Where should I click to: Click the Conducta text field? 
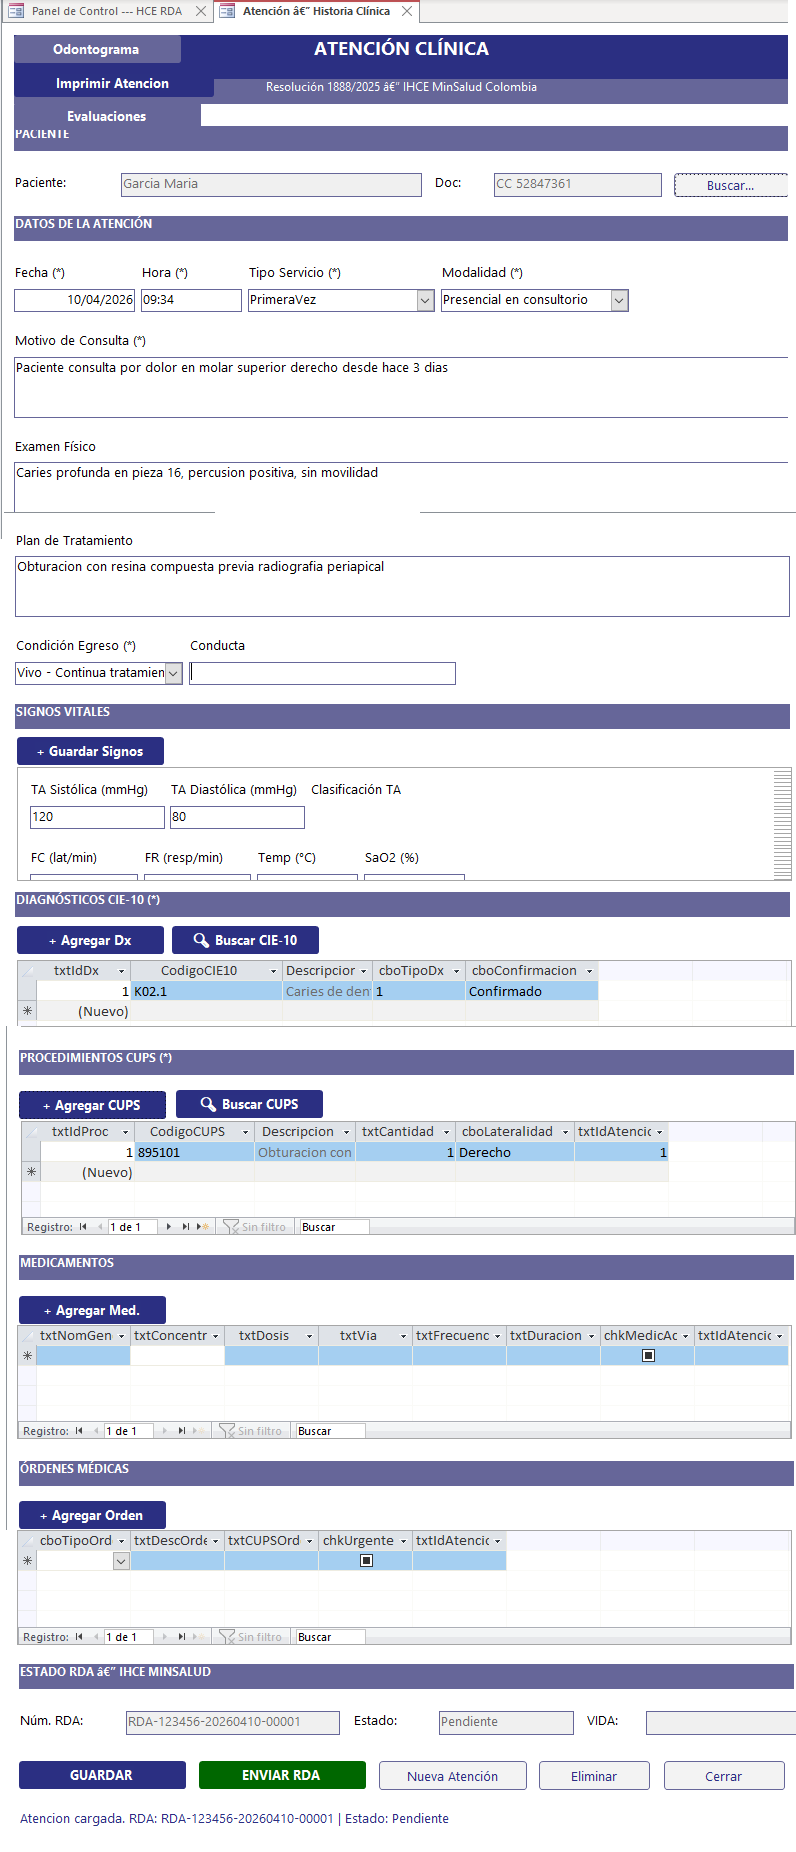point(322,673)
